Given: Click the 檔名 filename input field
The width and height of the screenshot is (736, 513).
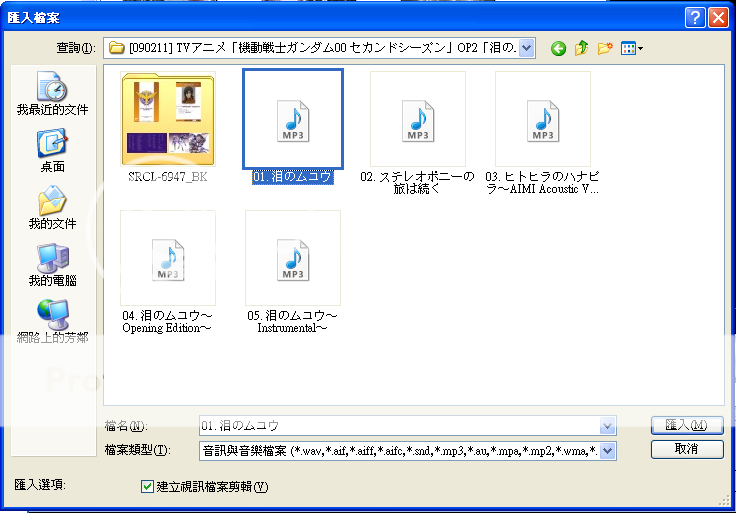Looking at the screenshot, I should tap(398, 426).
